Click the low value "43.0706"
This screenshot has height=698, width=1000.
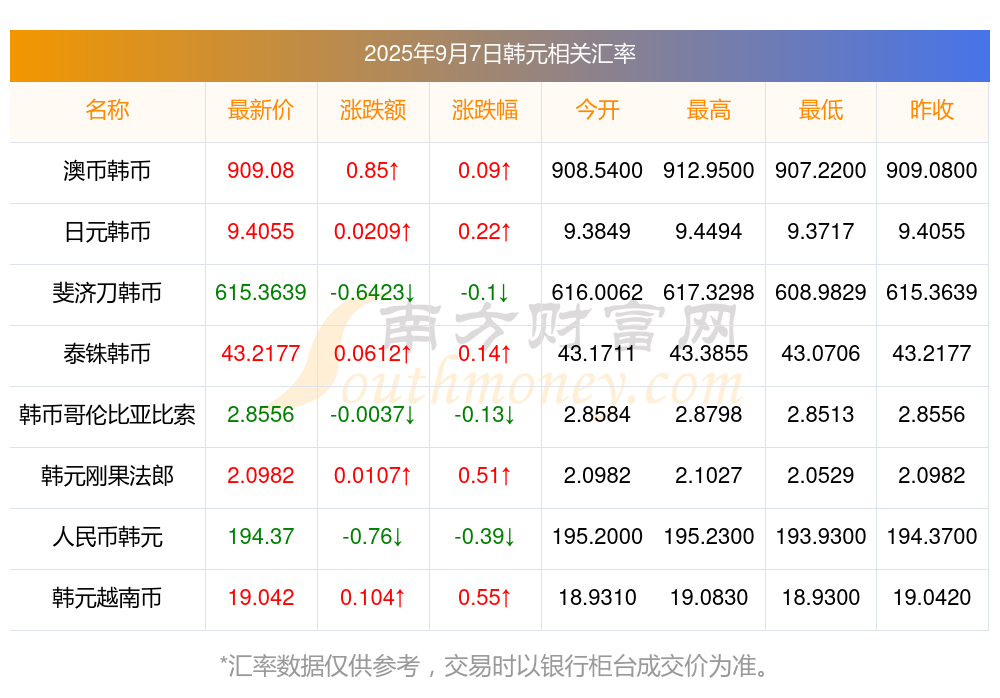821,353
